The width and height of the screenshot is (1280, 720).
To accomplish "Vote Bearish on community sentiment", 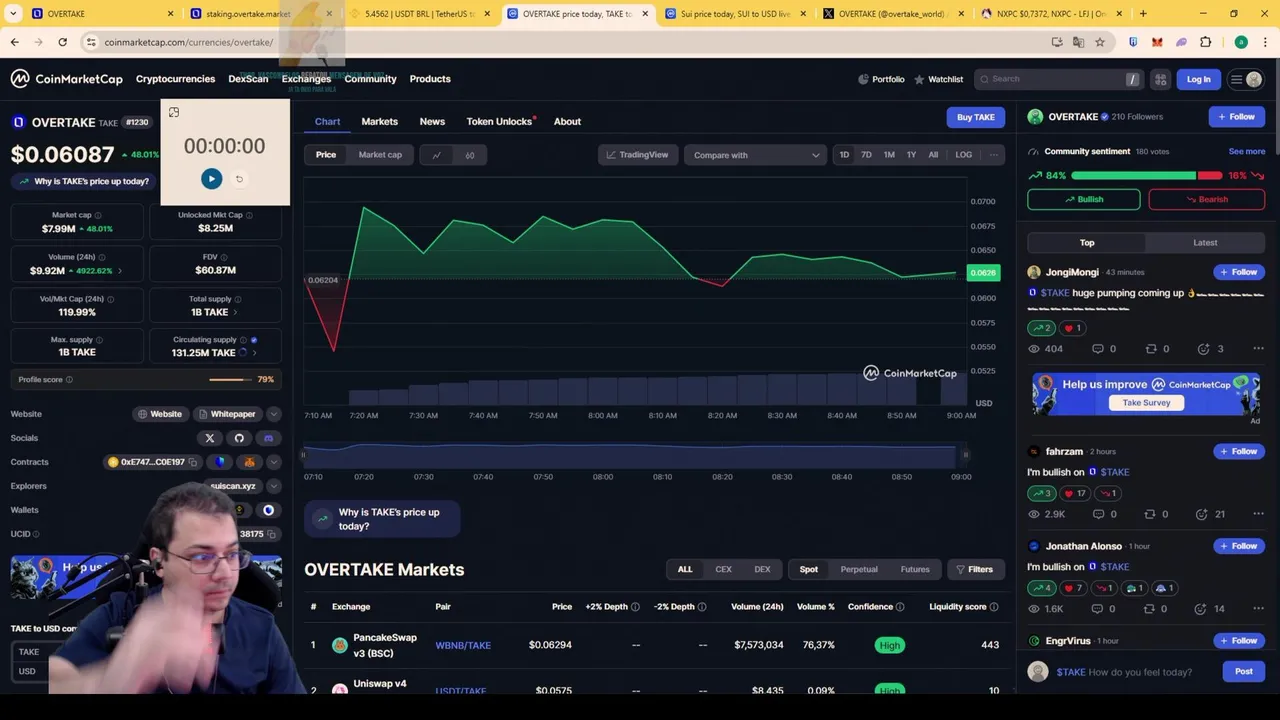I will tap(1206, 199).
